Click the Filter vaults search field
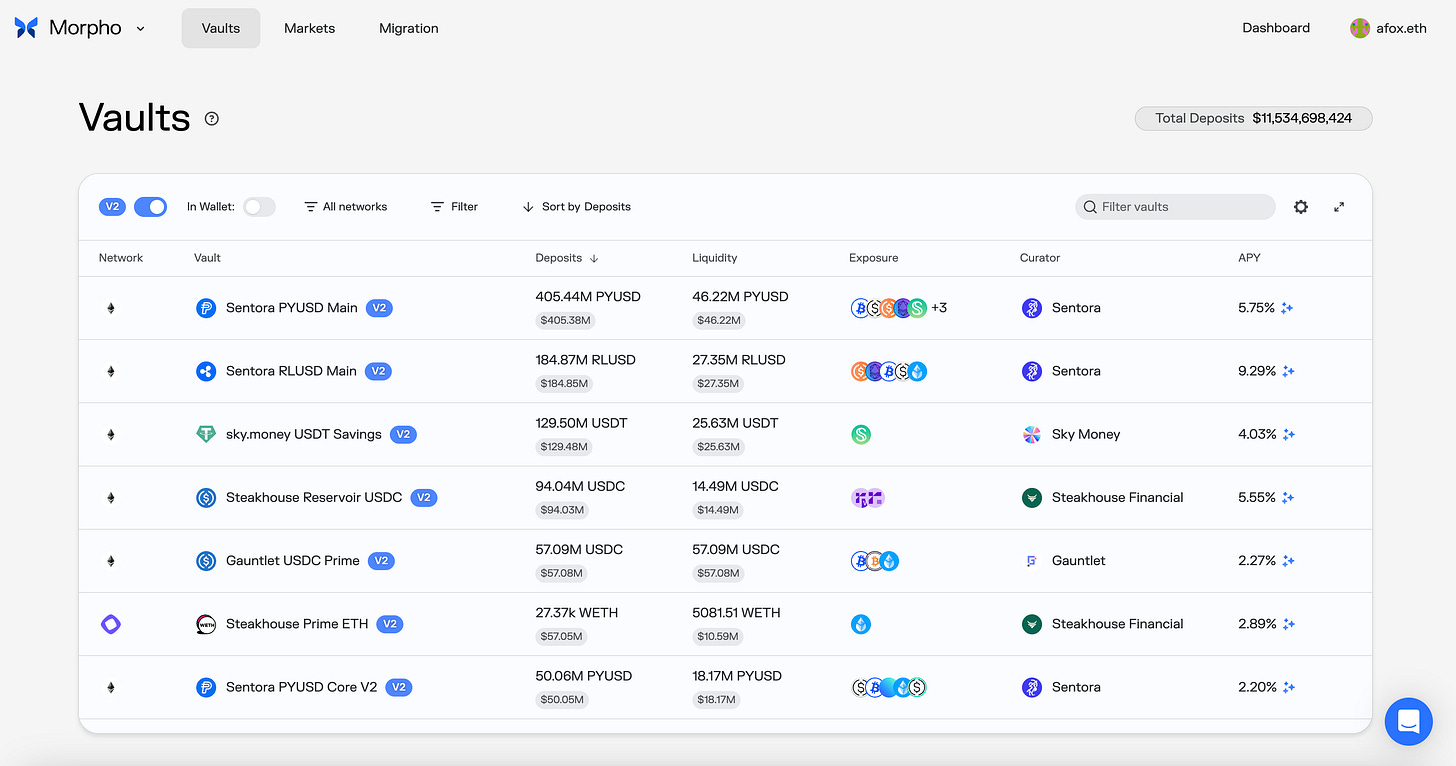The height and width of the screenshot is (766, 1456). pyautogui.click(x=1175, y=207)
